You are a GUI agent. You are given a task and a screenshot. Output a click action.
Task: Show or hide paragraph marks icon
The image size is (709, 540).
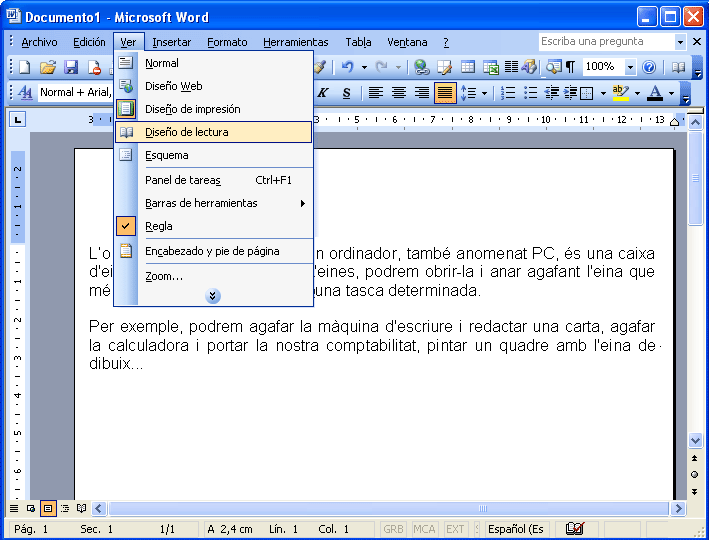click(x=570, y=67)
